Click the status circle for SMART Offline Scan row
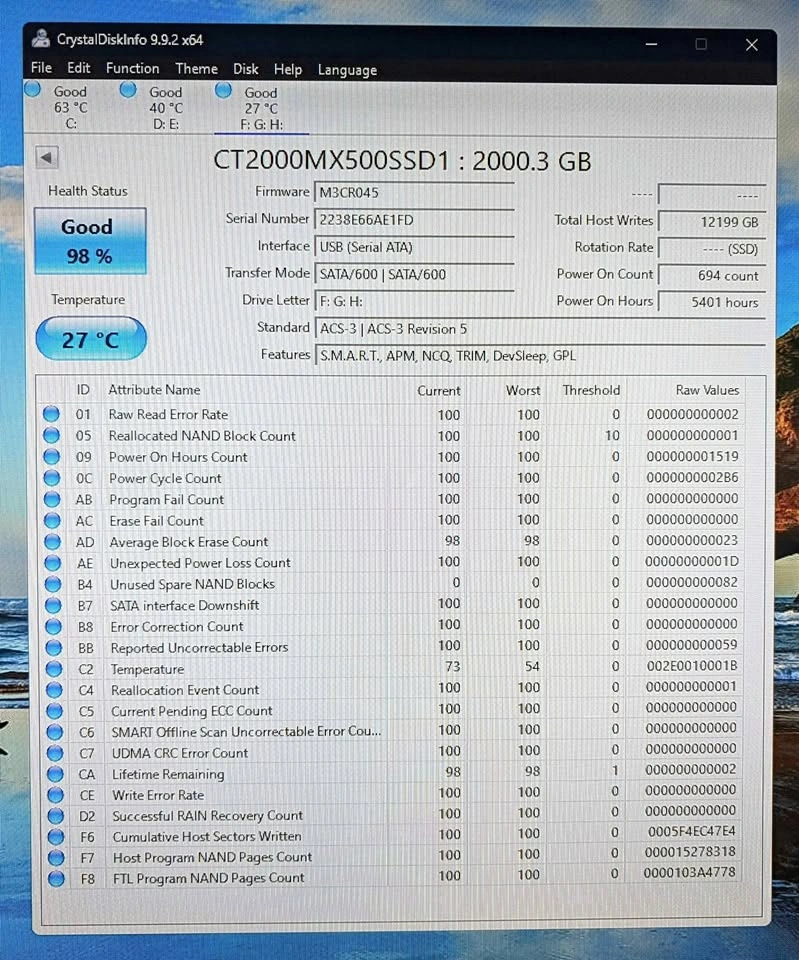799x960 pixels. coord(55,732)
